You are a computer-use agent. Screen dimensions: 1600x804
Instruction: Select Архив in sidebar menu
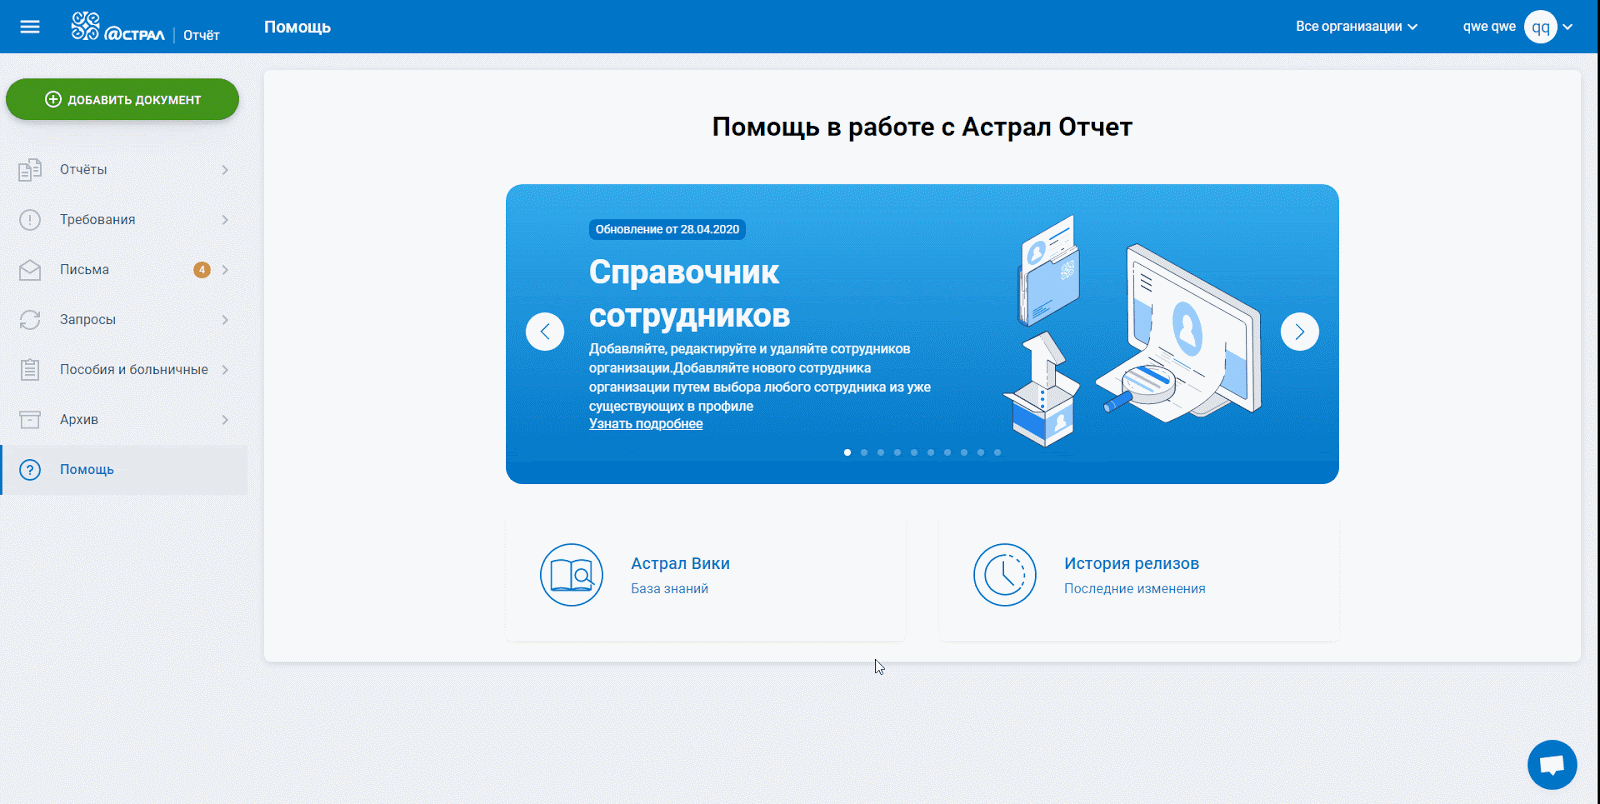(124, 420)
